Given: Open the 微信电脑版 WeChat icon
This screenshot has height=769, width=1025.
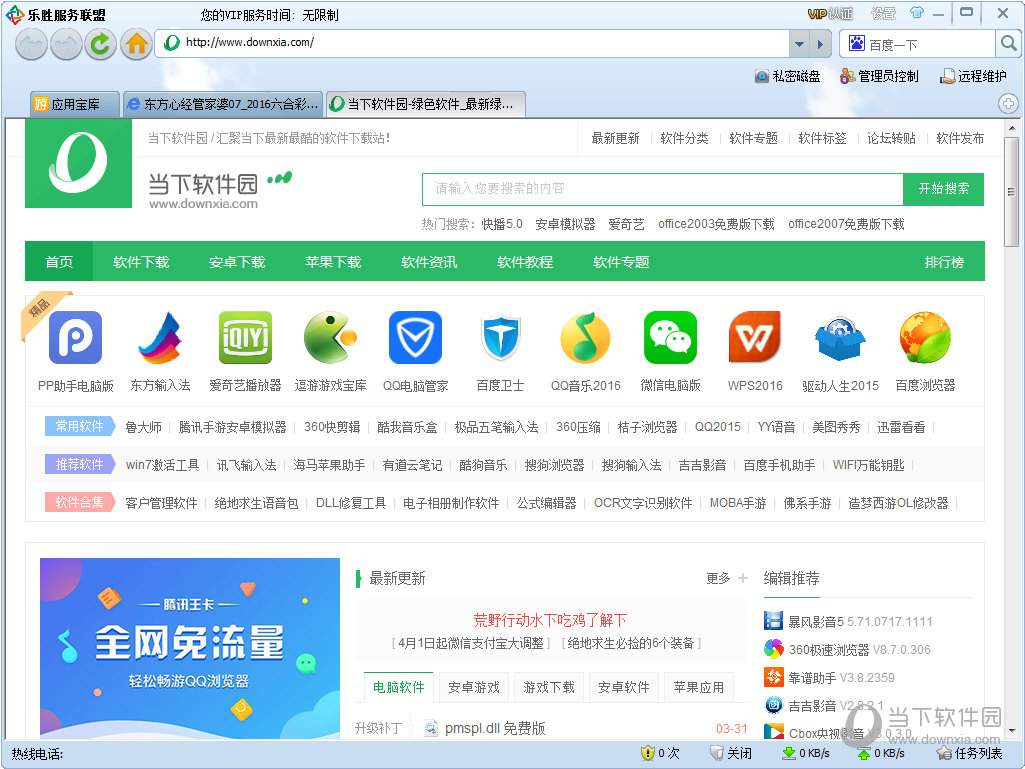Looking at the screenshot, I should tap(670, 339).
